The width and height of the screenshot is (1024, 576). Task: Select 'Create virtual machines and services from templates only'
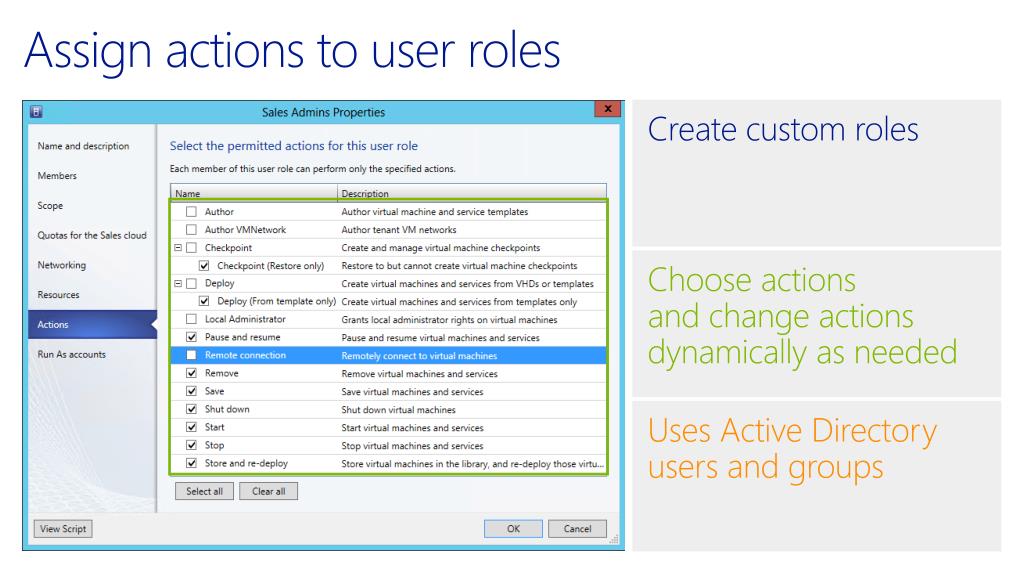459,302
